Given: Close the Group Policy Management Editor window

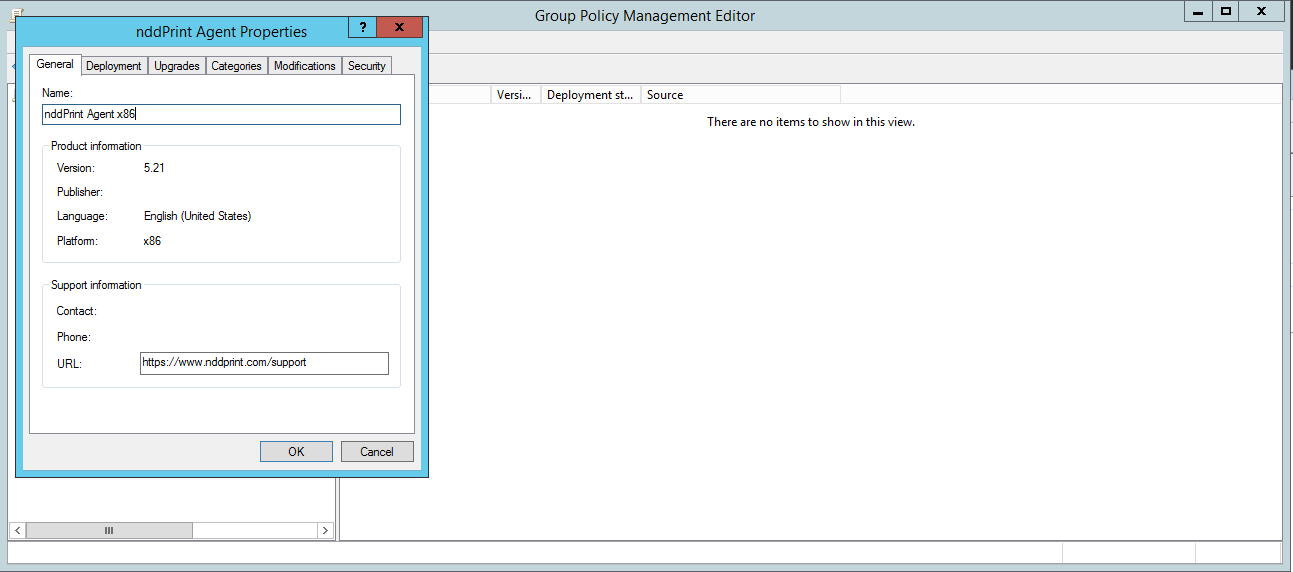Looking at the screenshot, I should [x=1264, y=11].
